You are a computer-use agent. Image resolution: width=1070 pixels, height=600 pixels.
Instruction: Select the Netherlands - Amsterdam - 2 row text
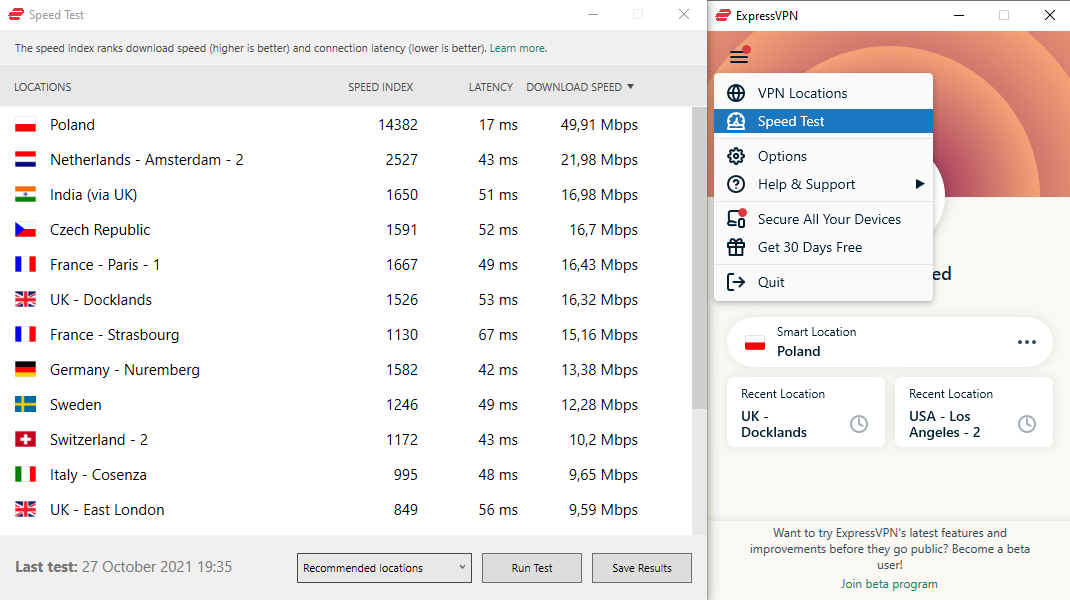(x=147, y=160)
